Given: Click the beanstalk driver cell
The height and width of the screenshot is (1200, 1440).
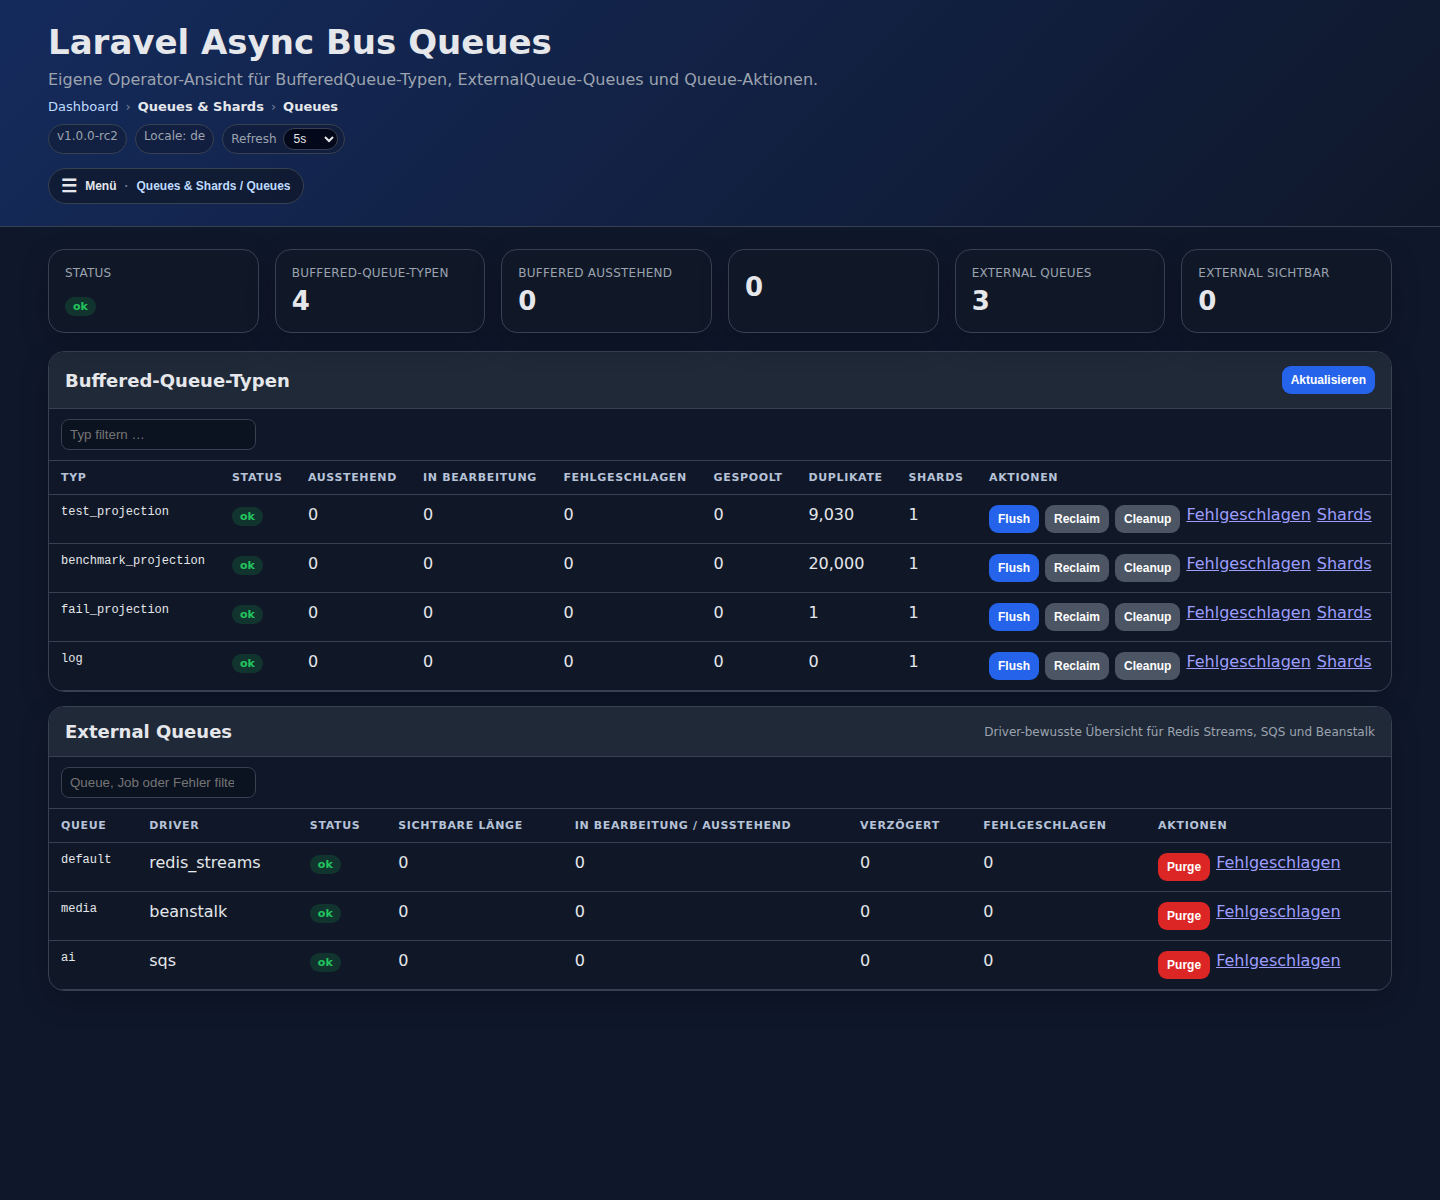Looking at the screenshot, I should pos(188,911).
